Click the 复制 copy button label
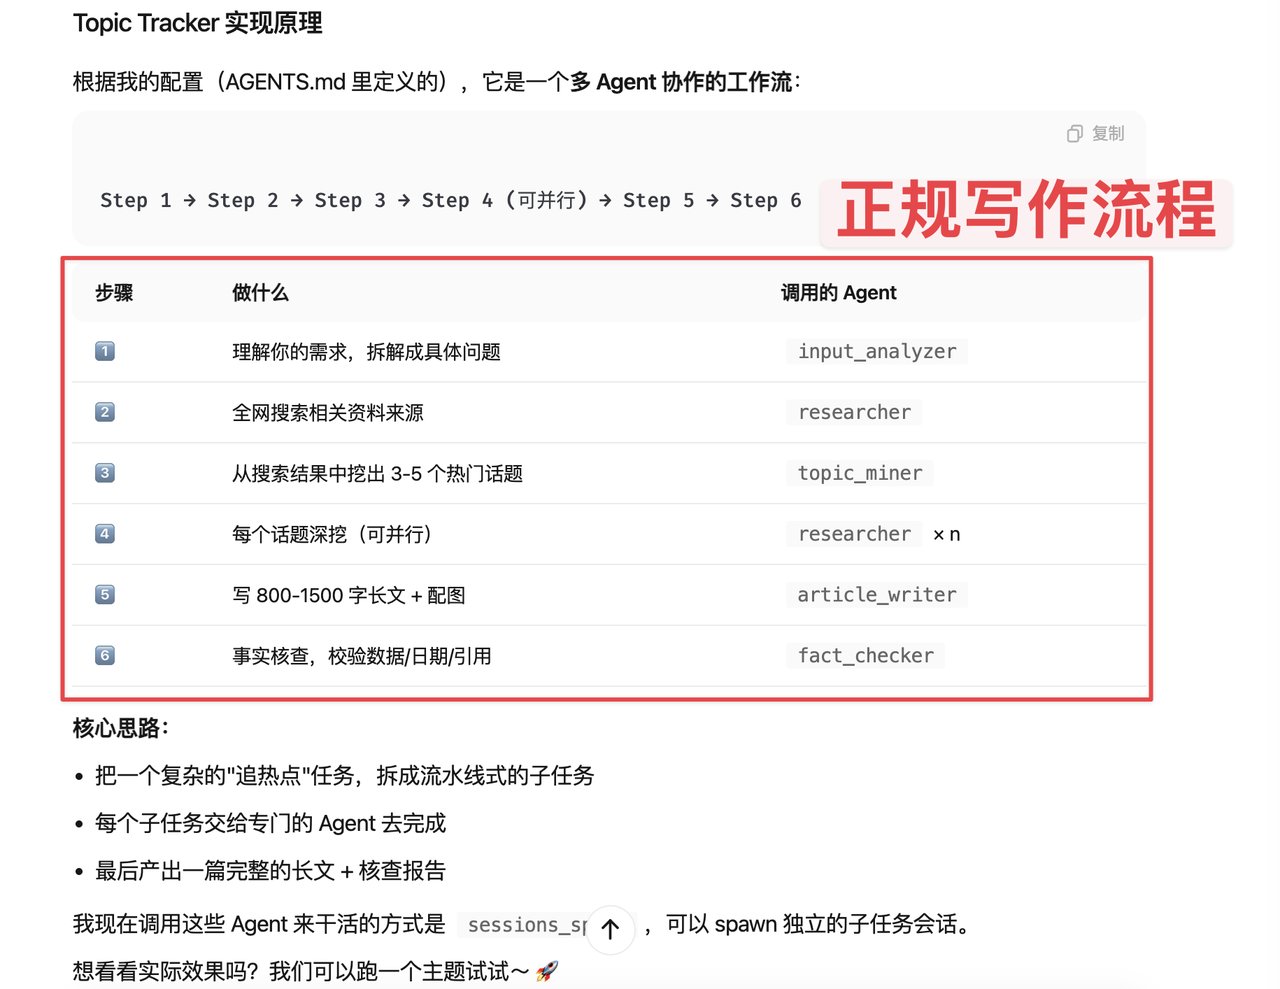This screenshot has width=1280, height=989. [x=1108, y=134]
